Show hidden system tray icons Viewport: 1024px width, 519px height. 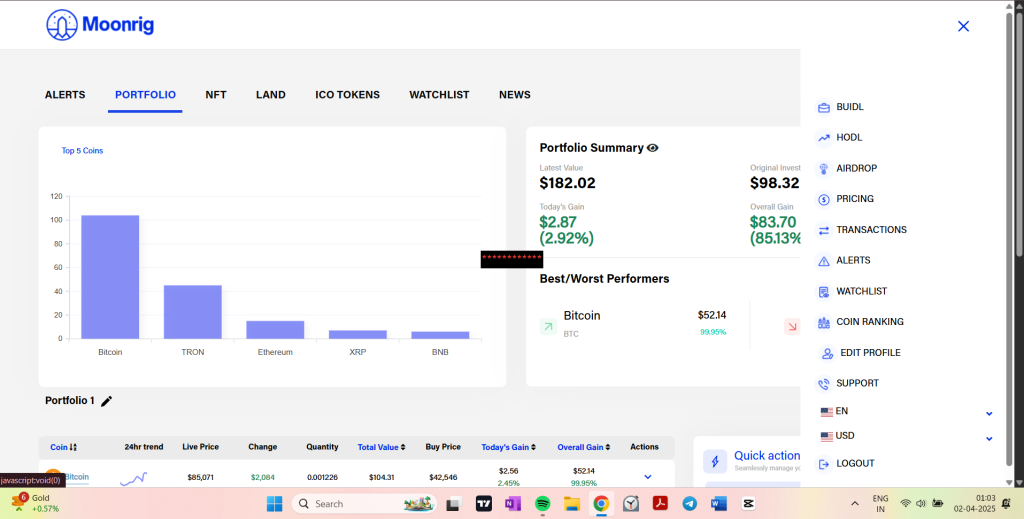click(854, 503)
